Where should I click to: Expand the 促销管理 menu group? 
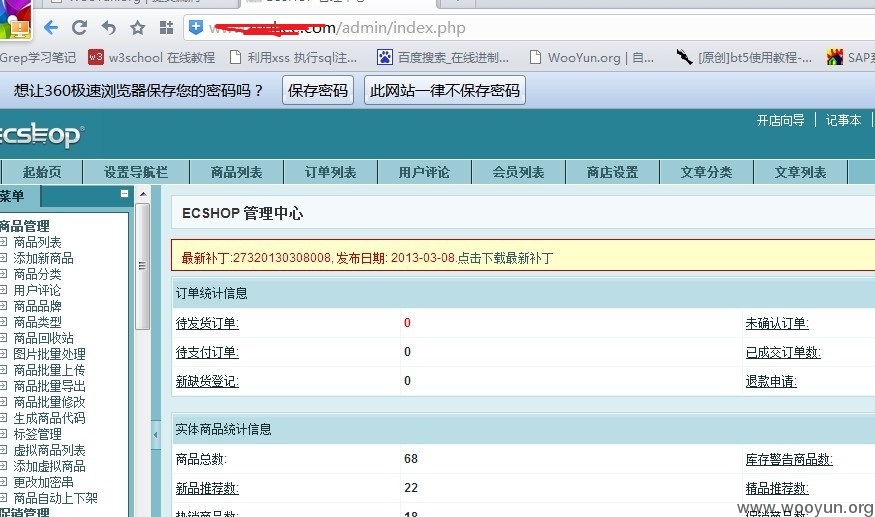(25, 512)
